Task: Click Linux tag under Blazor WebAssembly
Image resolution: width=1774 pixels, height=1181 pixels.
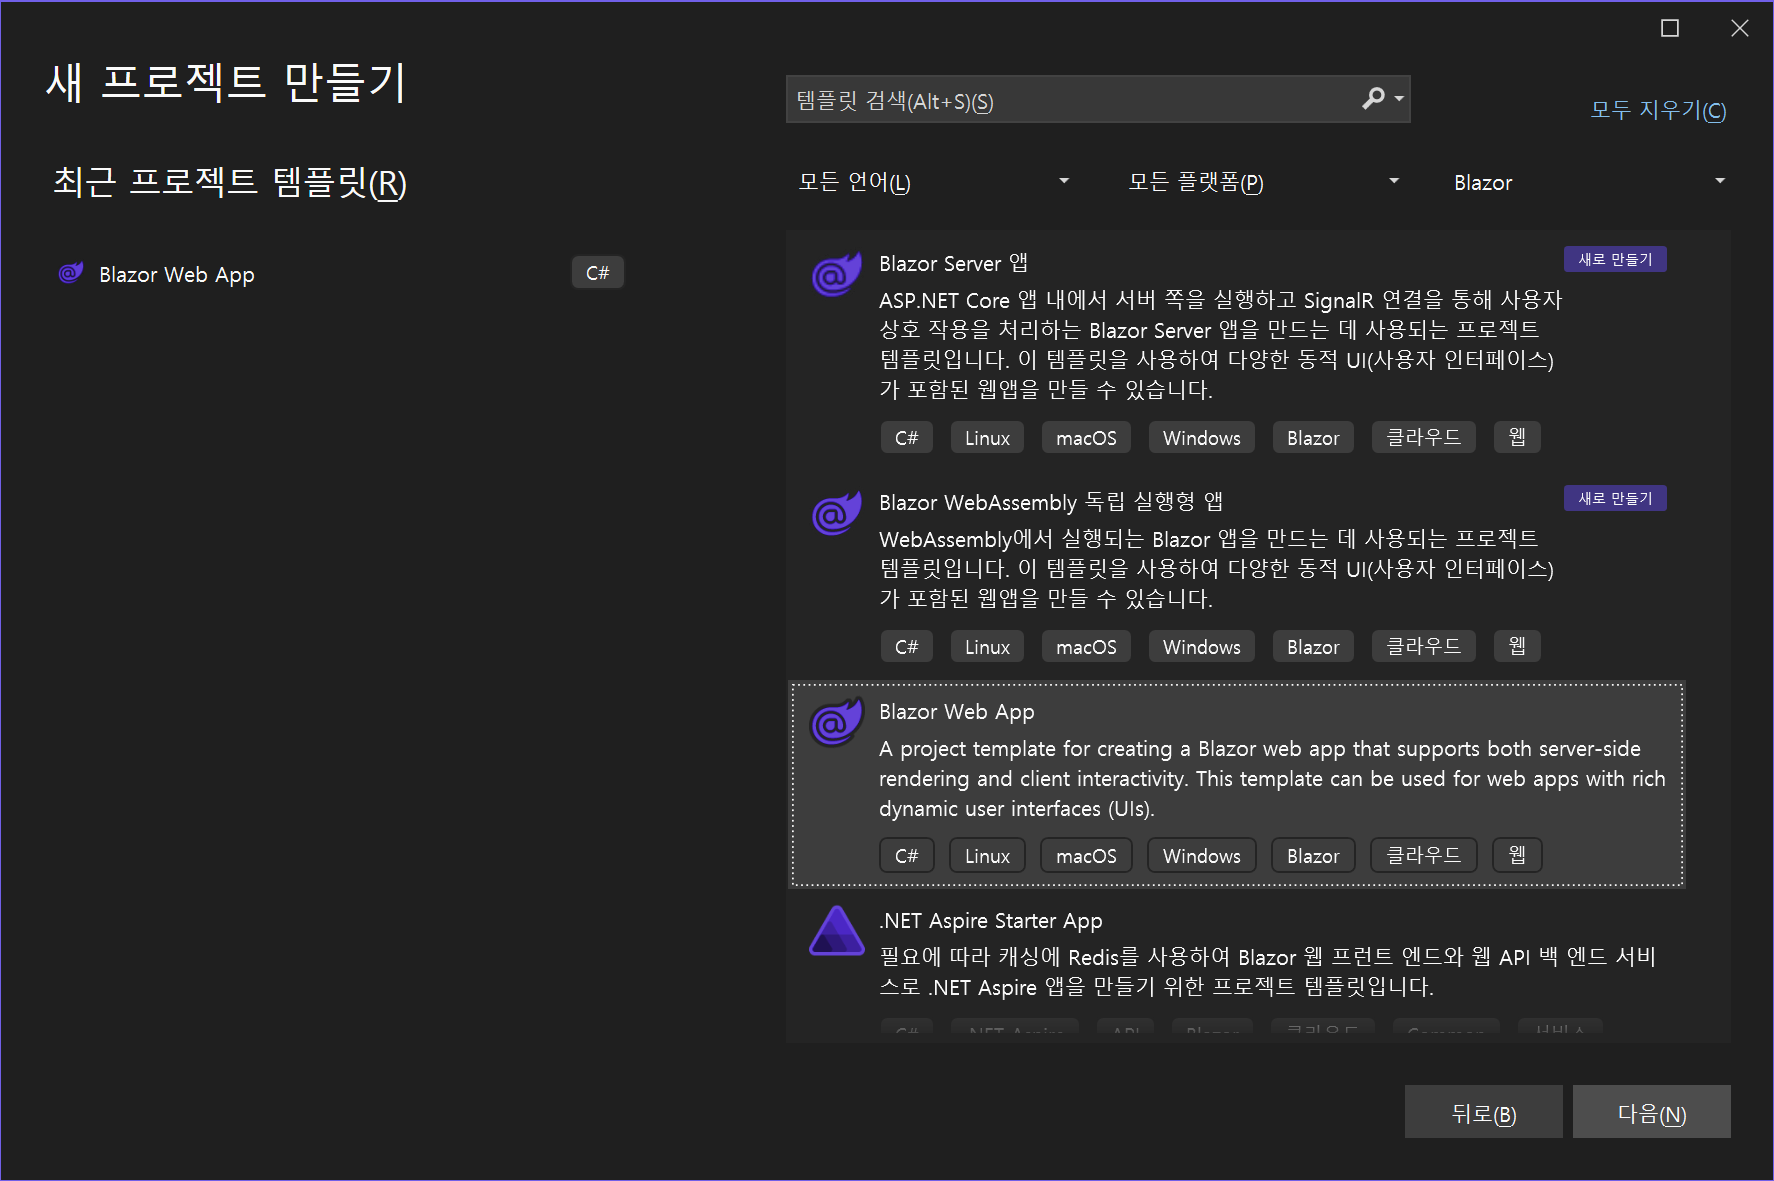Action: [987, 647]
